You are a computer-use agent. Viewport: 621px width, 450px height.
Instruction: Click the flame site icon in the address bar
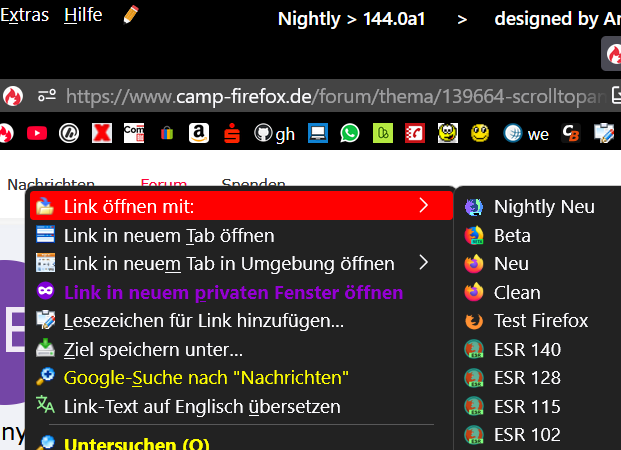[x=13, y=96]
